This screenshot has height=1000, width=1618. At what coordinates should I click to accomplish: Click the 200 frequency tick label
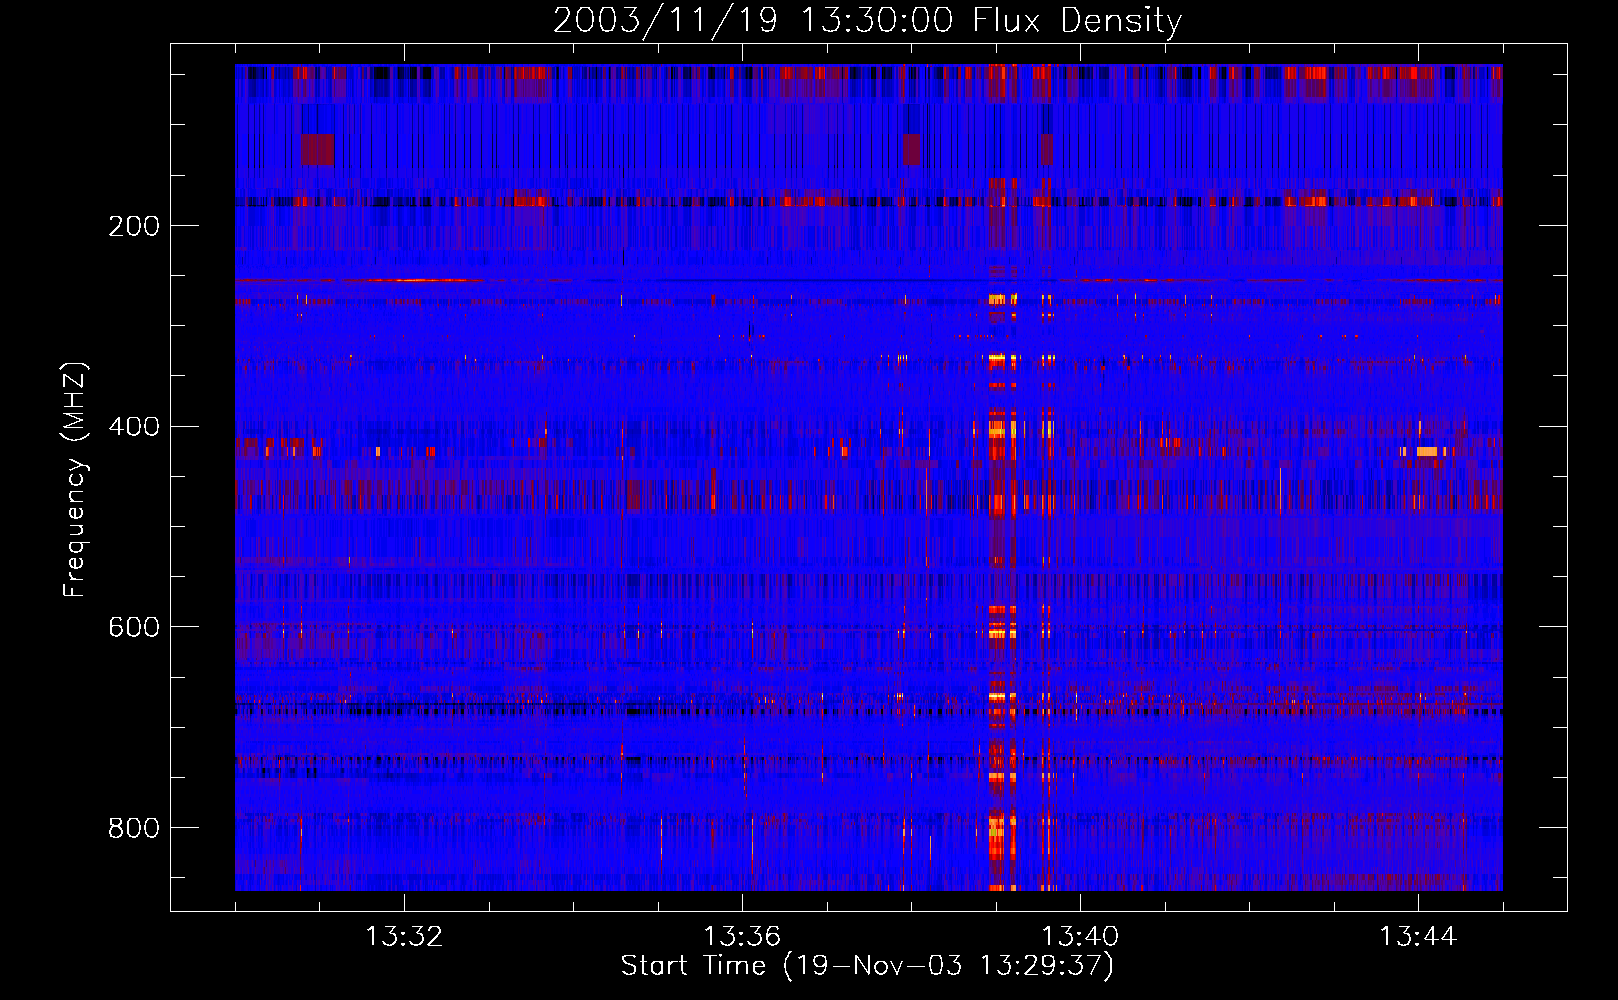click(x=134, y=226)
